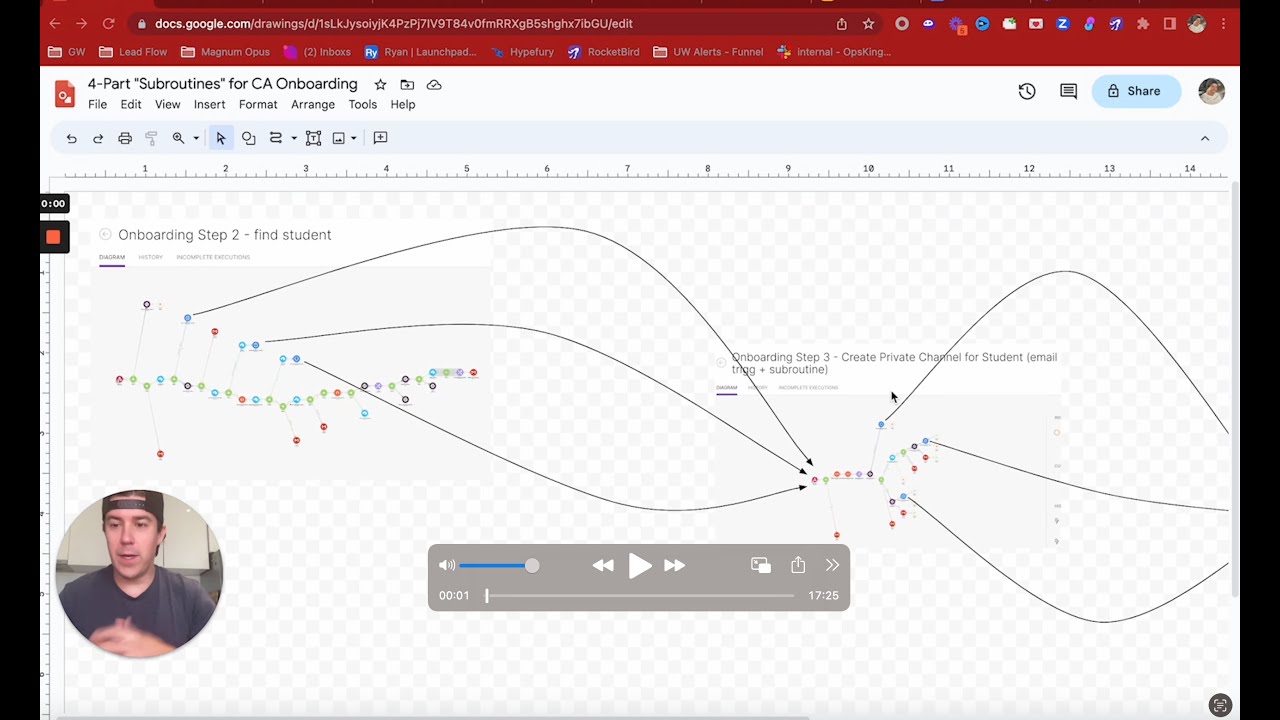Mute the video player volume icon
The image size is (1280, 720).
point(447,565)
